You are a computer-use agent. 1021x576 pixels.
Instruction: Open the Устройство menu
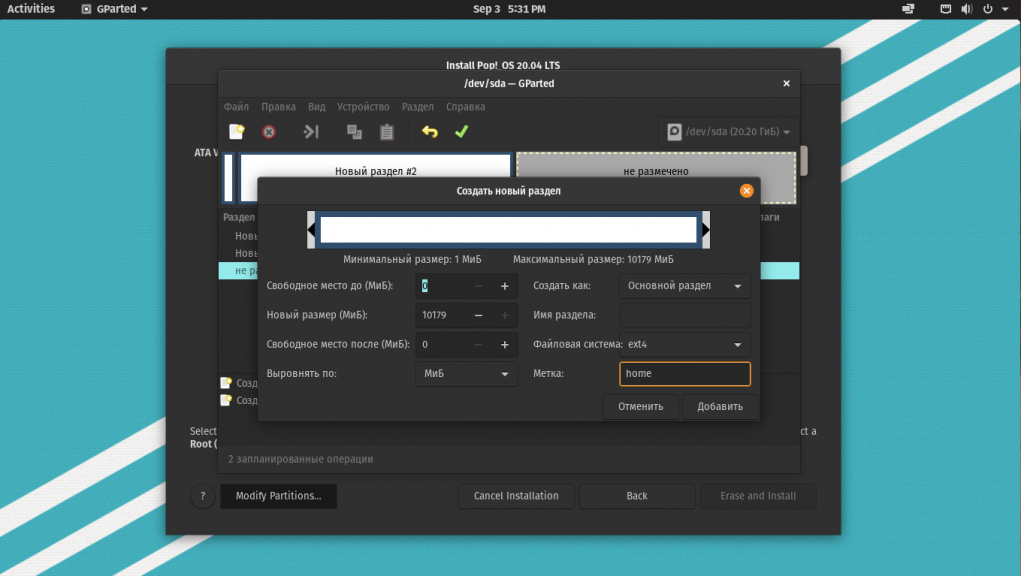pos(363,107)
